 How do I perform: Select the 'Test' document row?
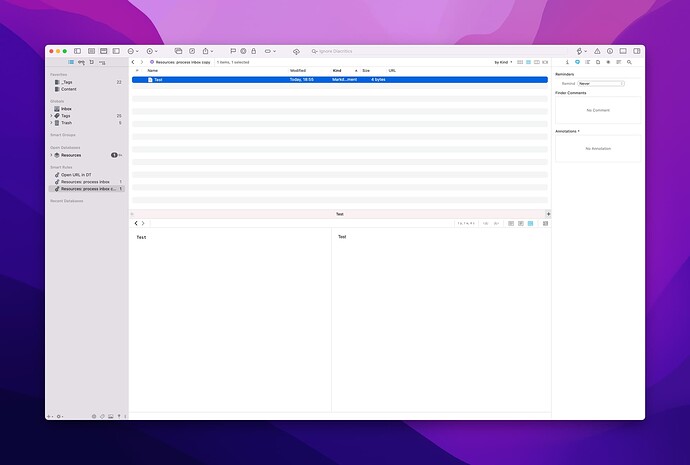(x=340, y=80)
